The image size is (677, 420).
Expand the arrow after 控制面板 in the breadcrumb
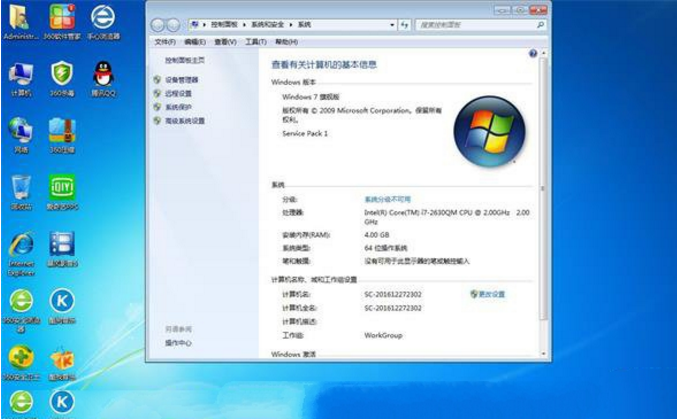click(244, 25)
